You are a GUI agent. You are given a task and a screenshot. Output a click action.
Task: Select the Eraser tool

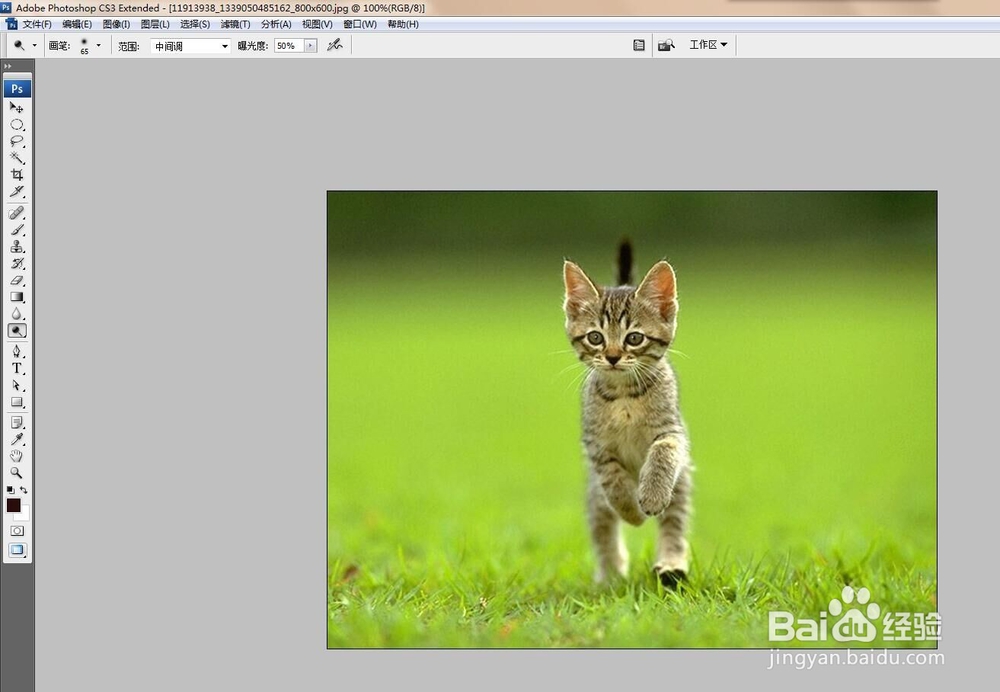[17, 280]
